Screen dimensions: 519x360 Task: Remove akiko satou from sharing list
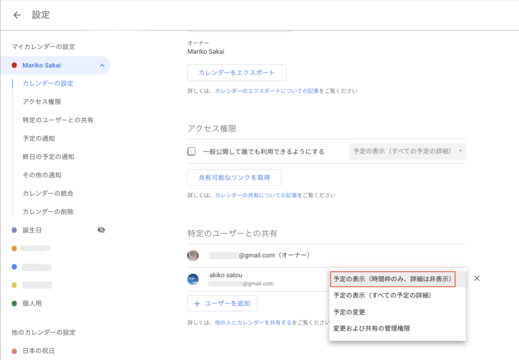coord(477,278)
